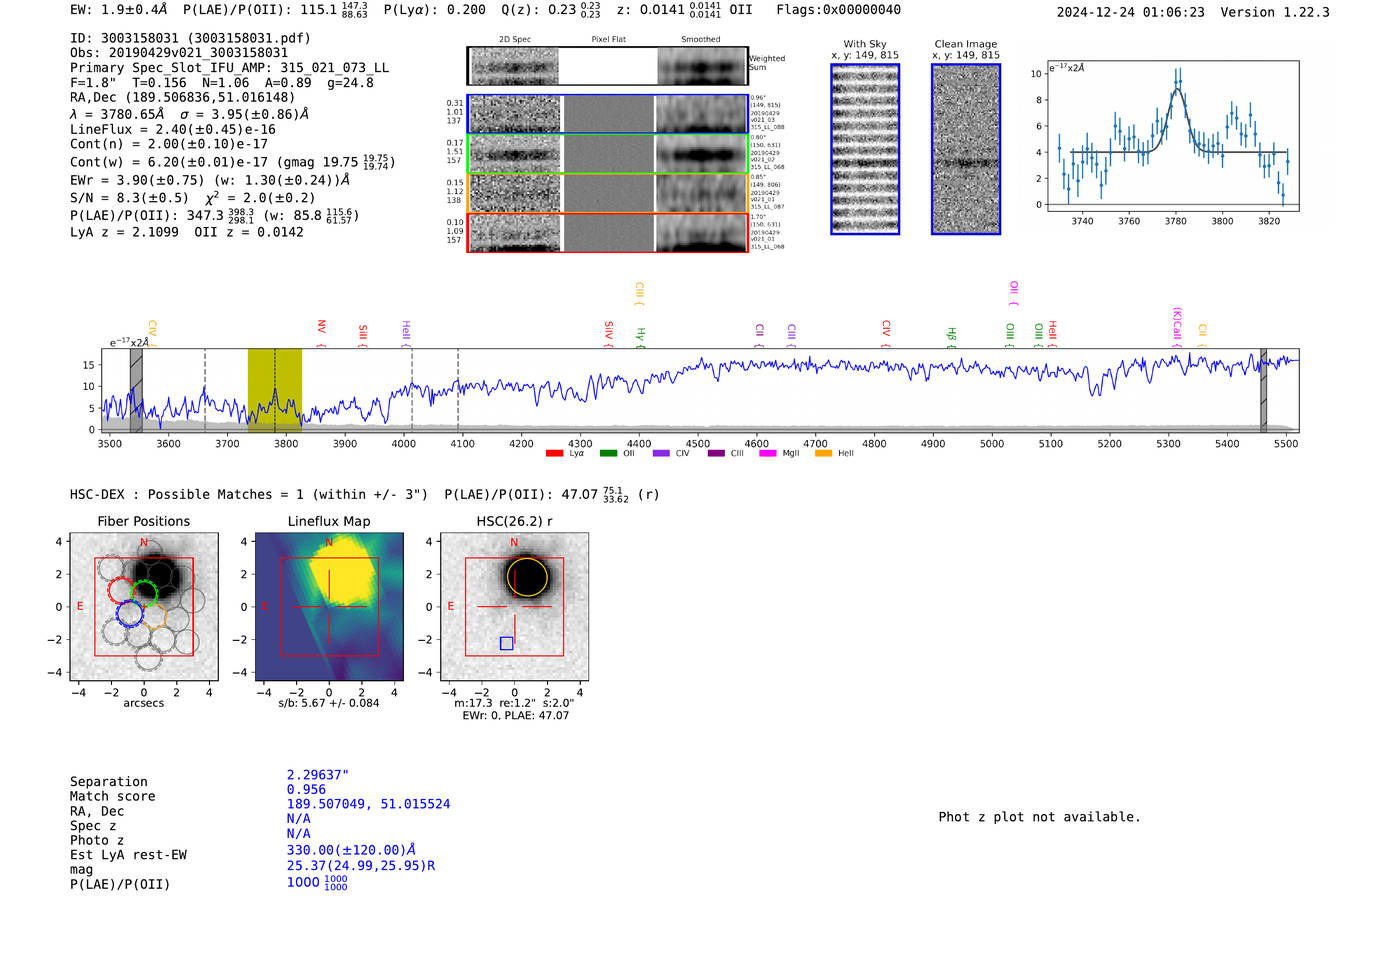
Task: Click the RA,Dec coordinates on the left
Action: pos(183,97)
